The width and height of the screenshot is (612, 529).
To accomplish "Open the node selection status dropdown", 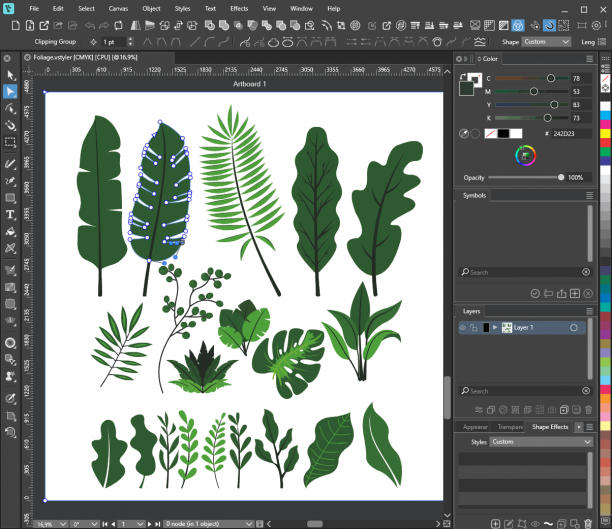I will pos(209,524).
